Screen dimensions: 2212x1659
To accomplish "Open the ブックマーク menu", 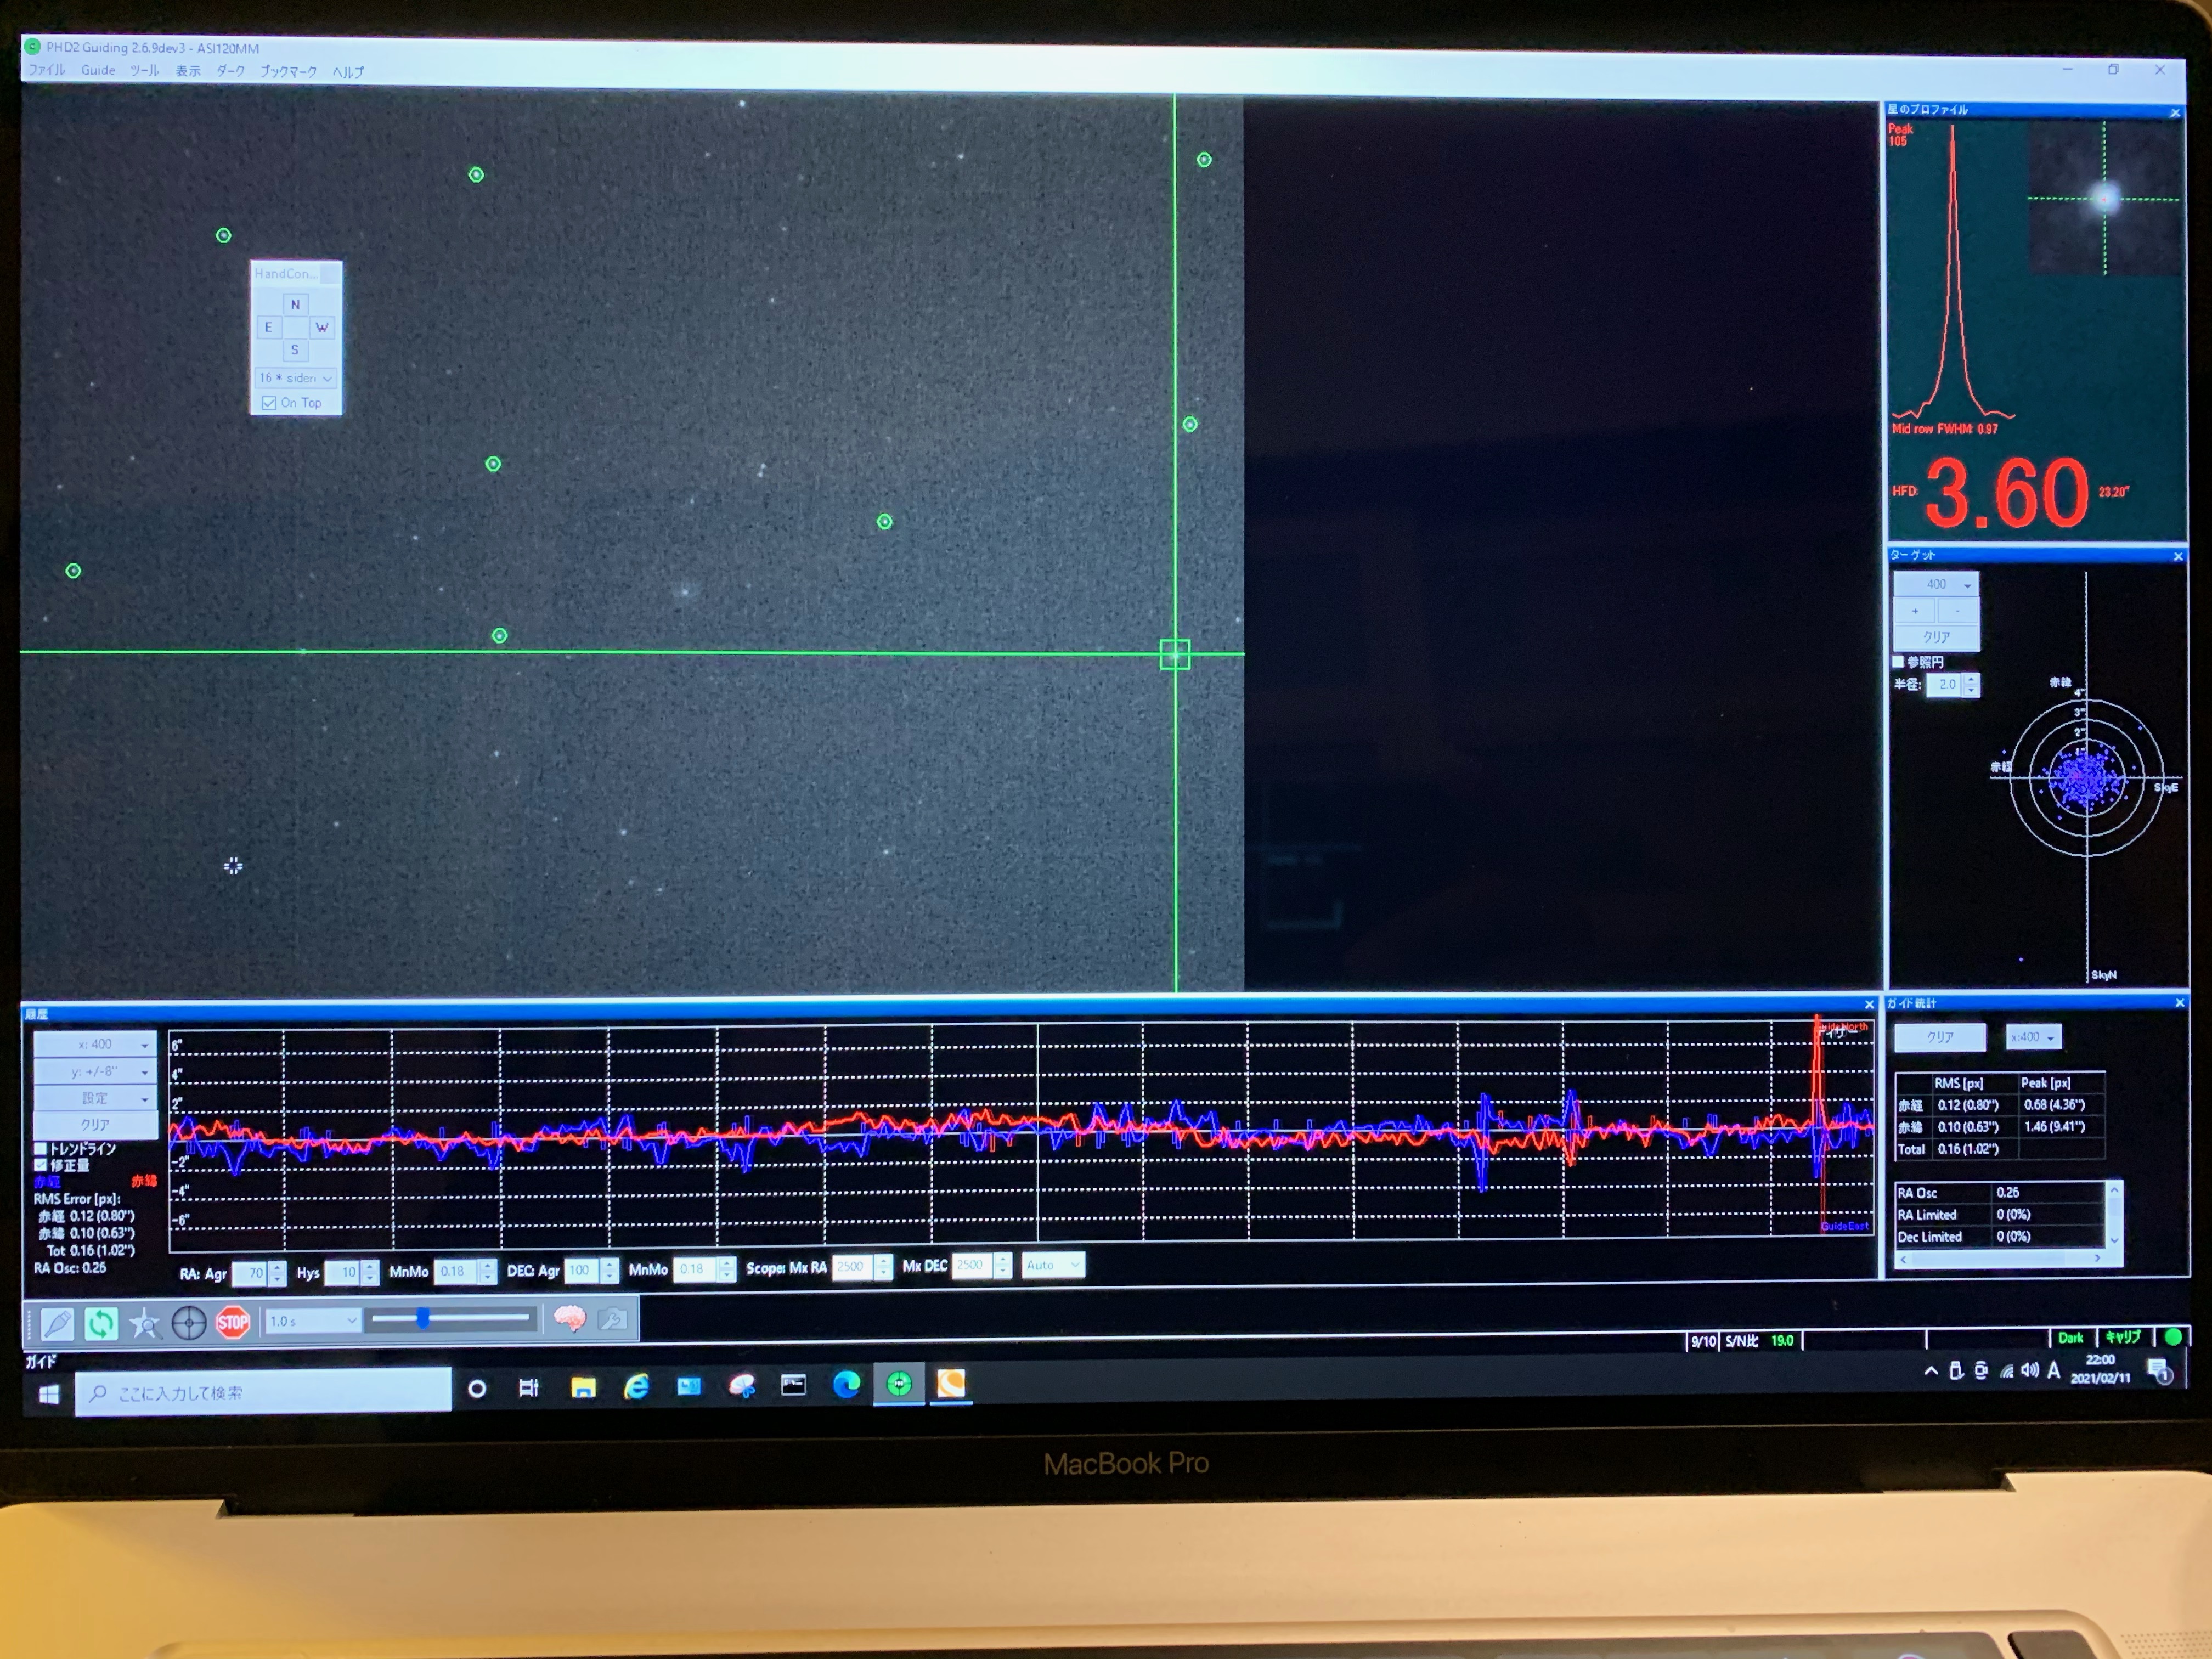I will pos(288,71).
